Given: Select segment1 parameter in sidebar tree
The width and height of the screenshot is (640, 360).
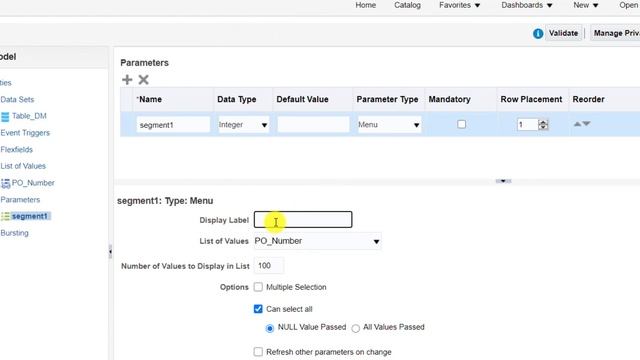Looking at the screenshot, I should pyautogui.click(x=30, y=216).
